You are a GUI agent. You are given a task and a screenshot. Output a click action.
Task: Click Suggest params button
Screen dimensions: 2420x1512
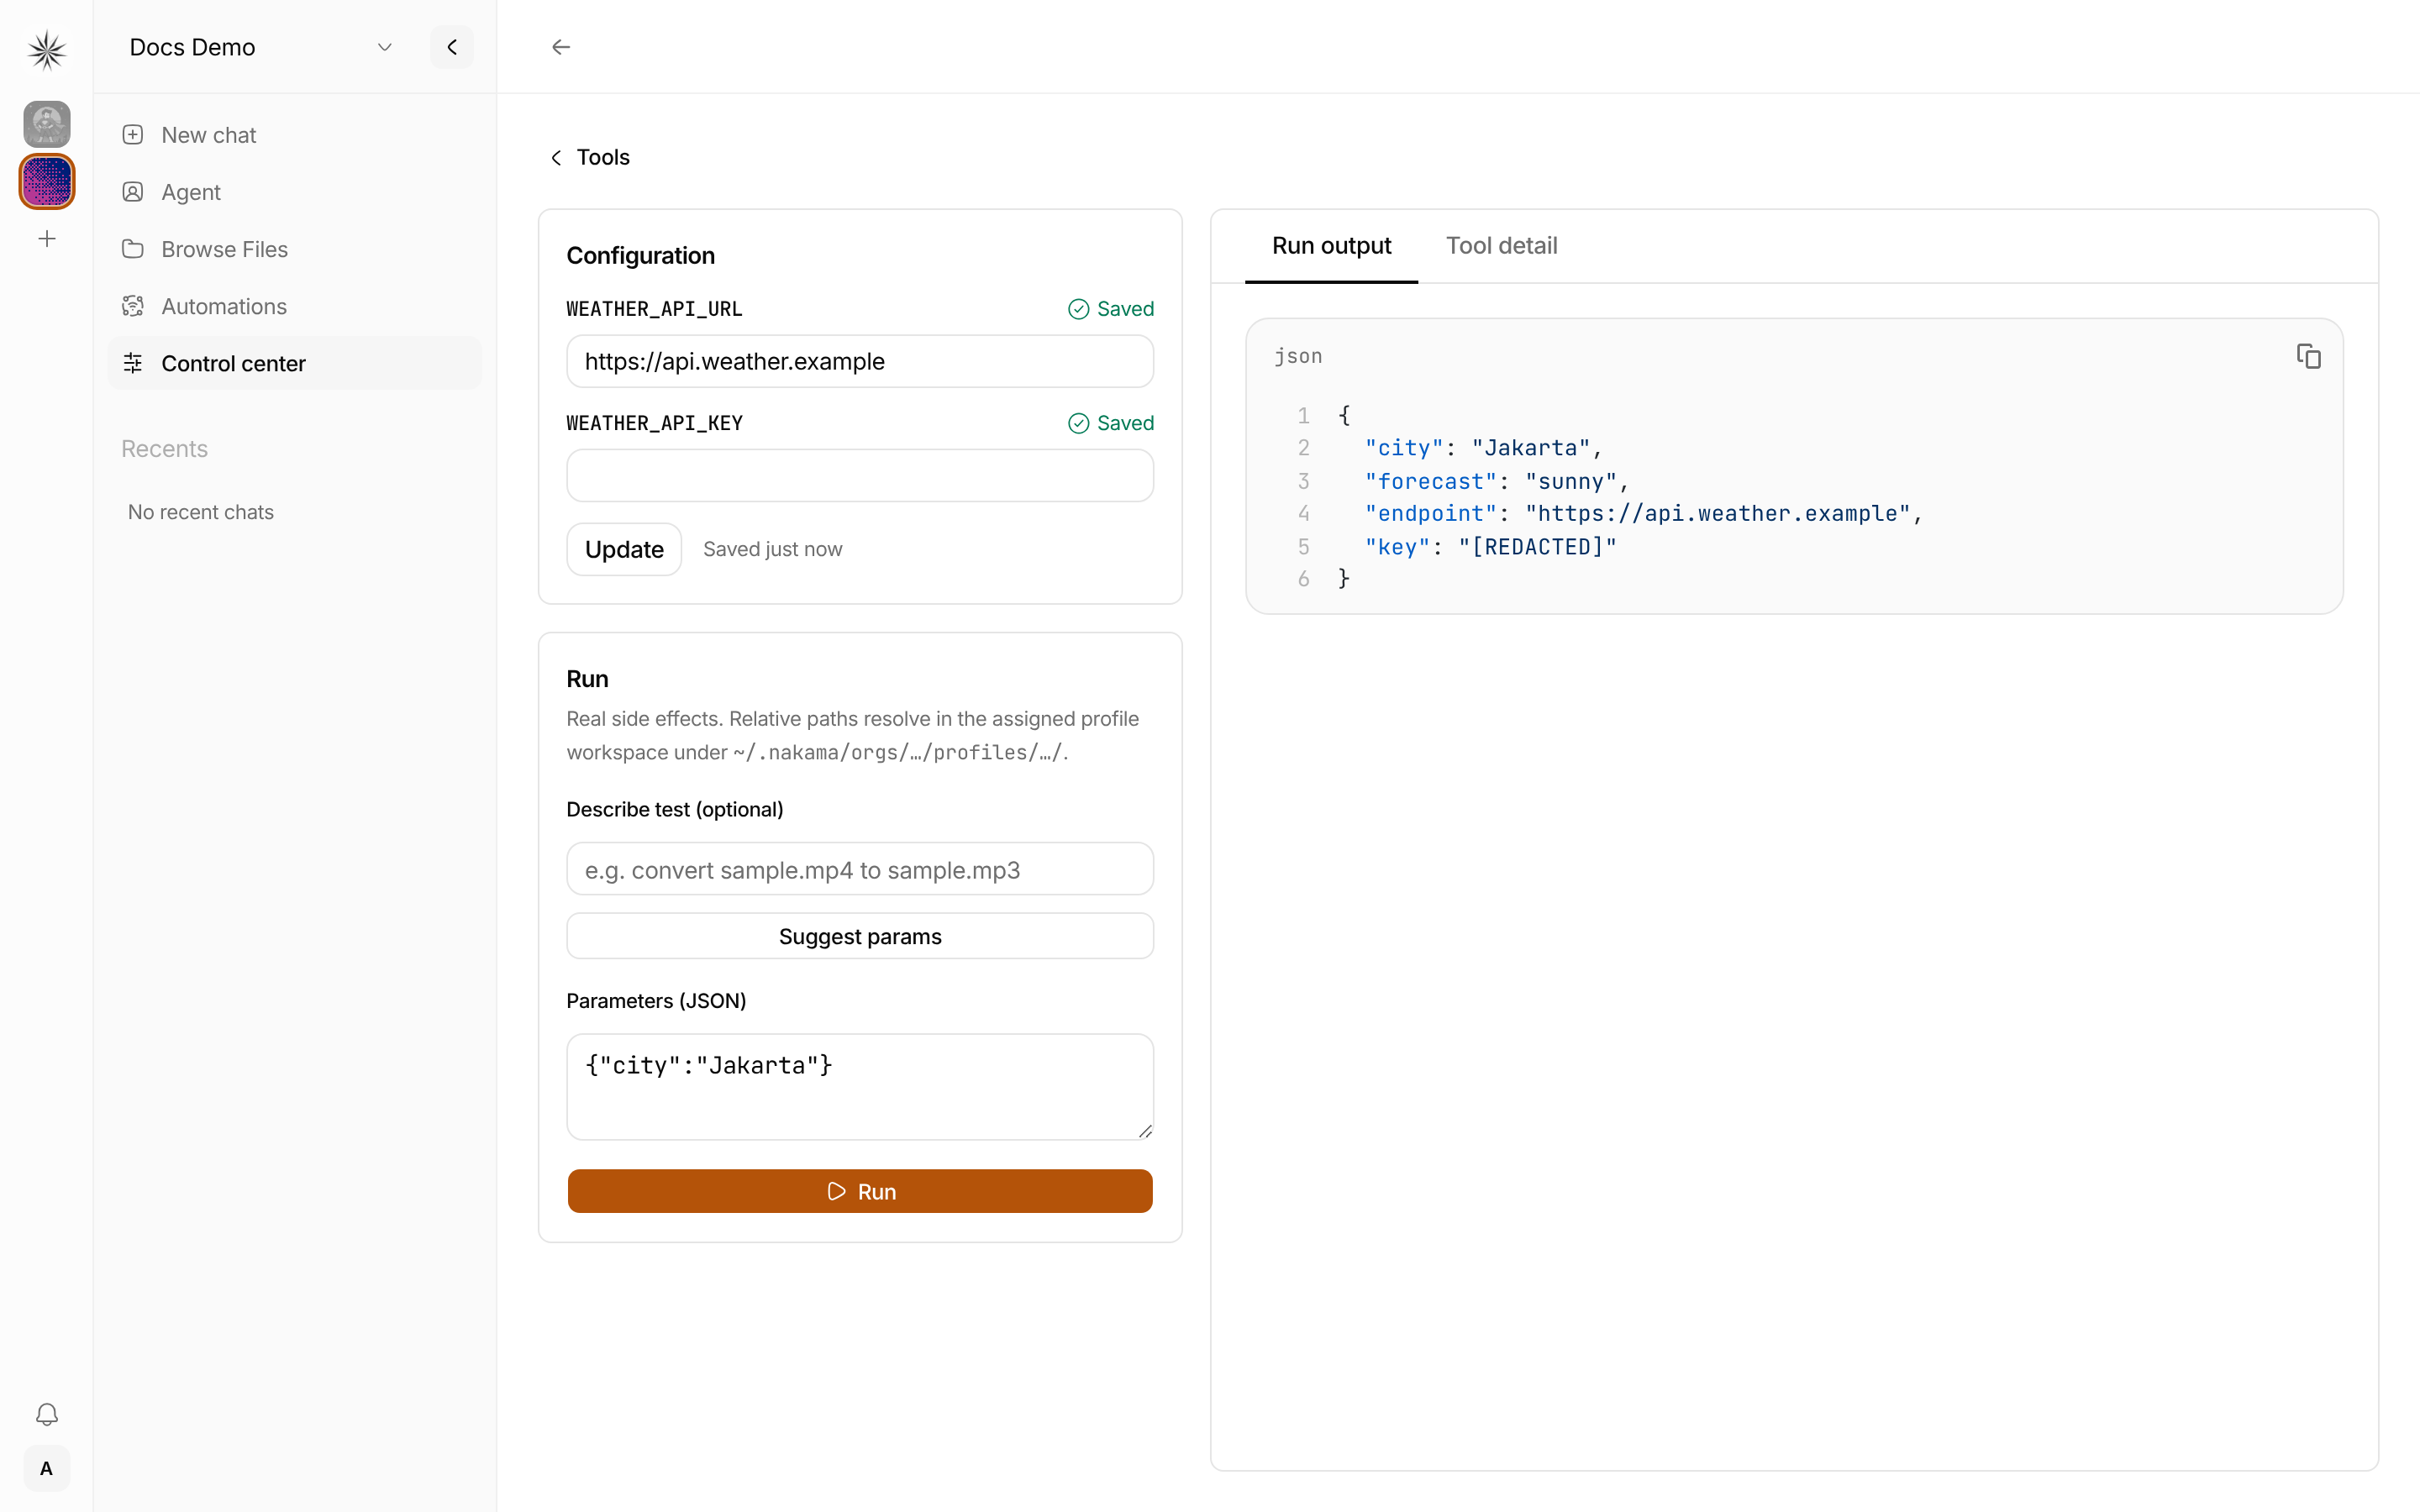[x=860, y=936]
